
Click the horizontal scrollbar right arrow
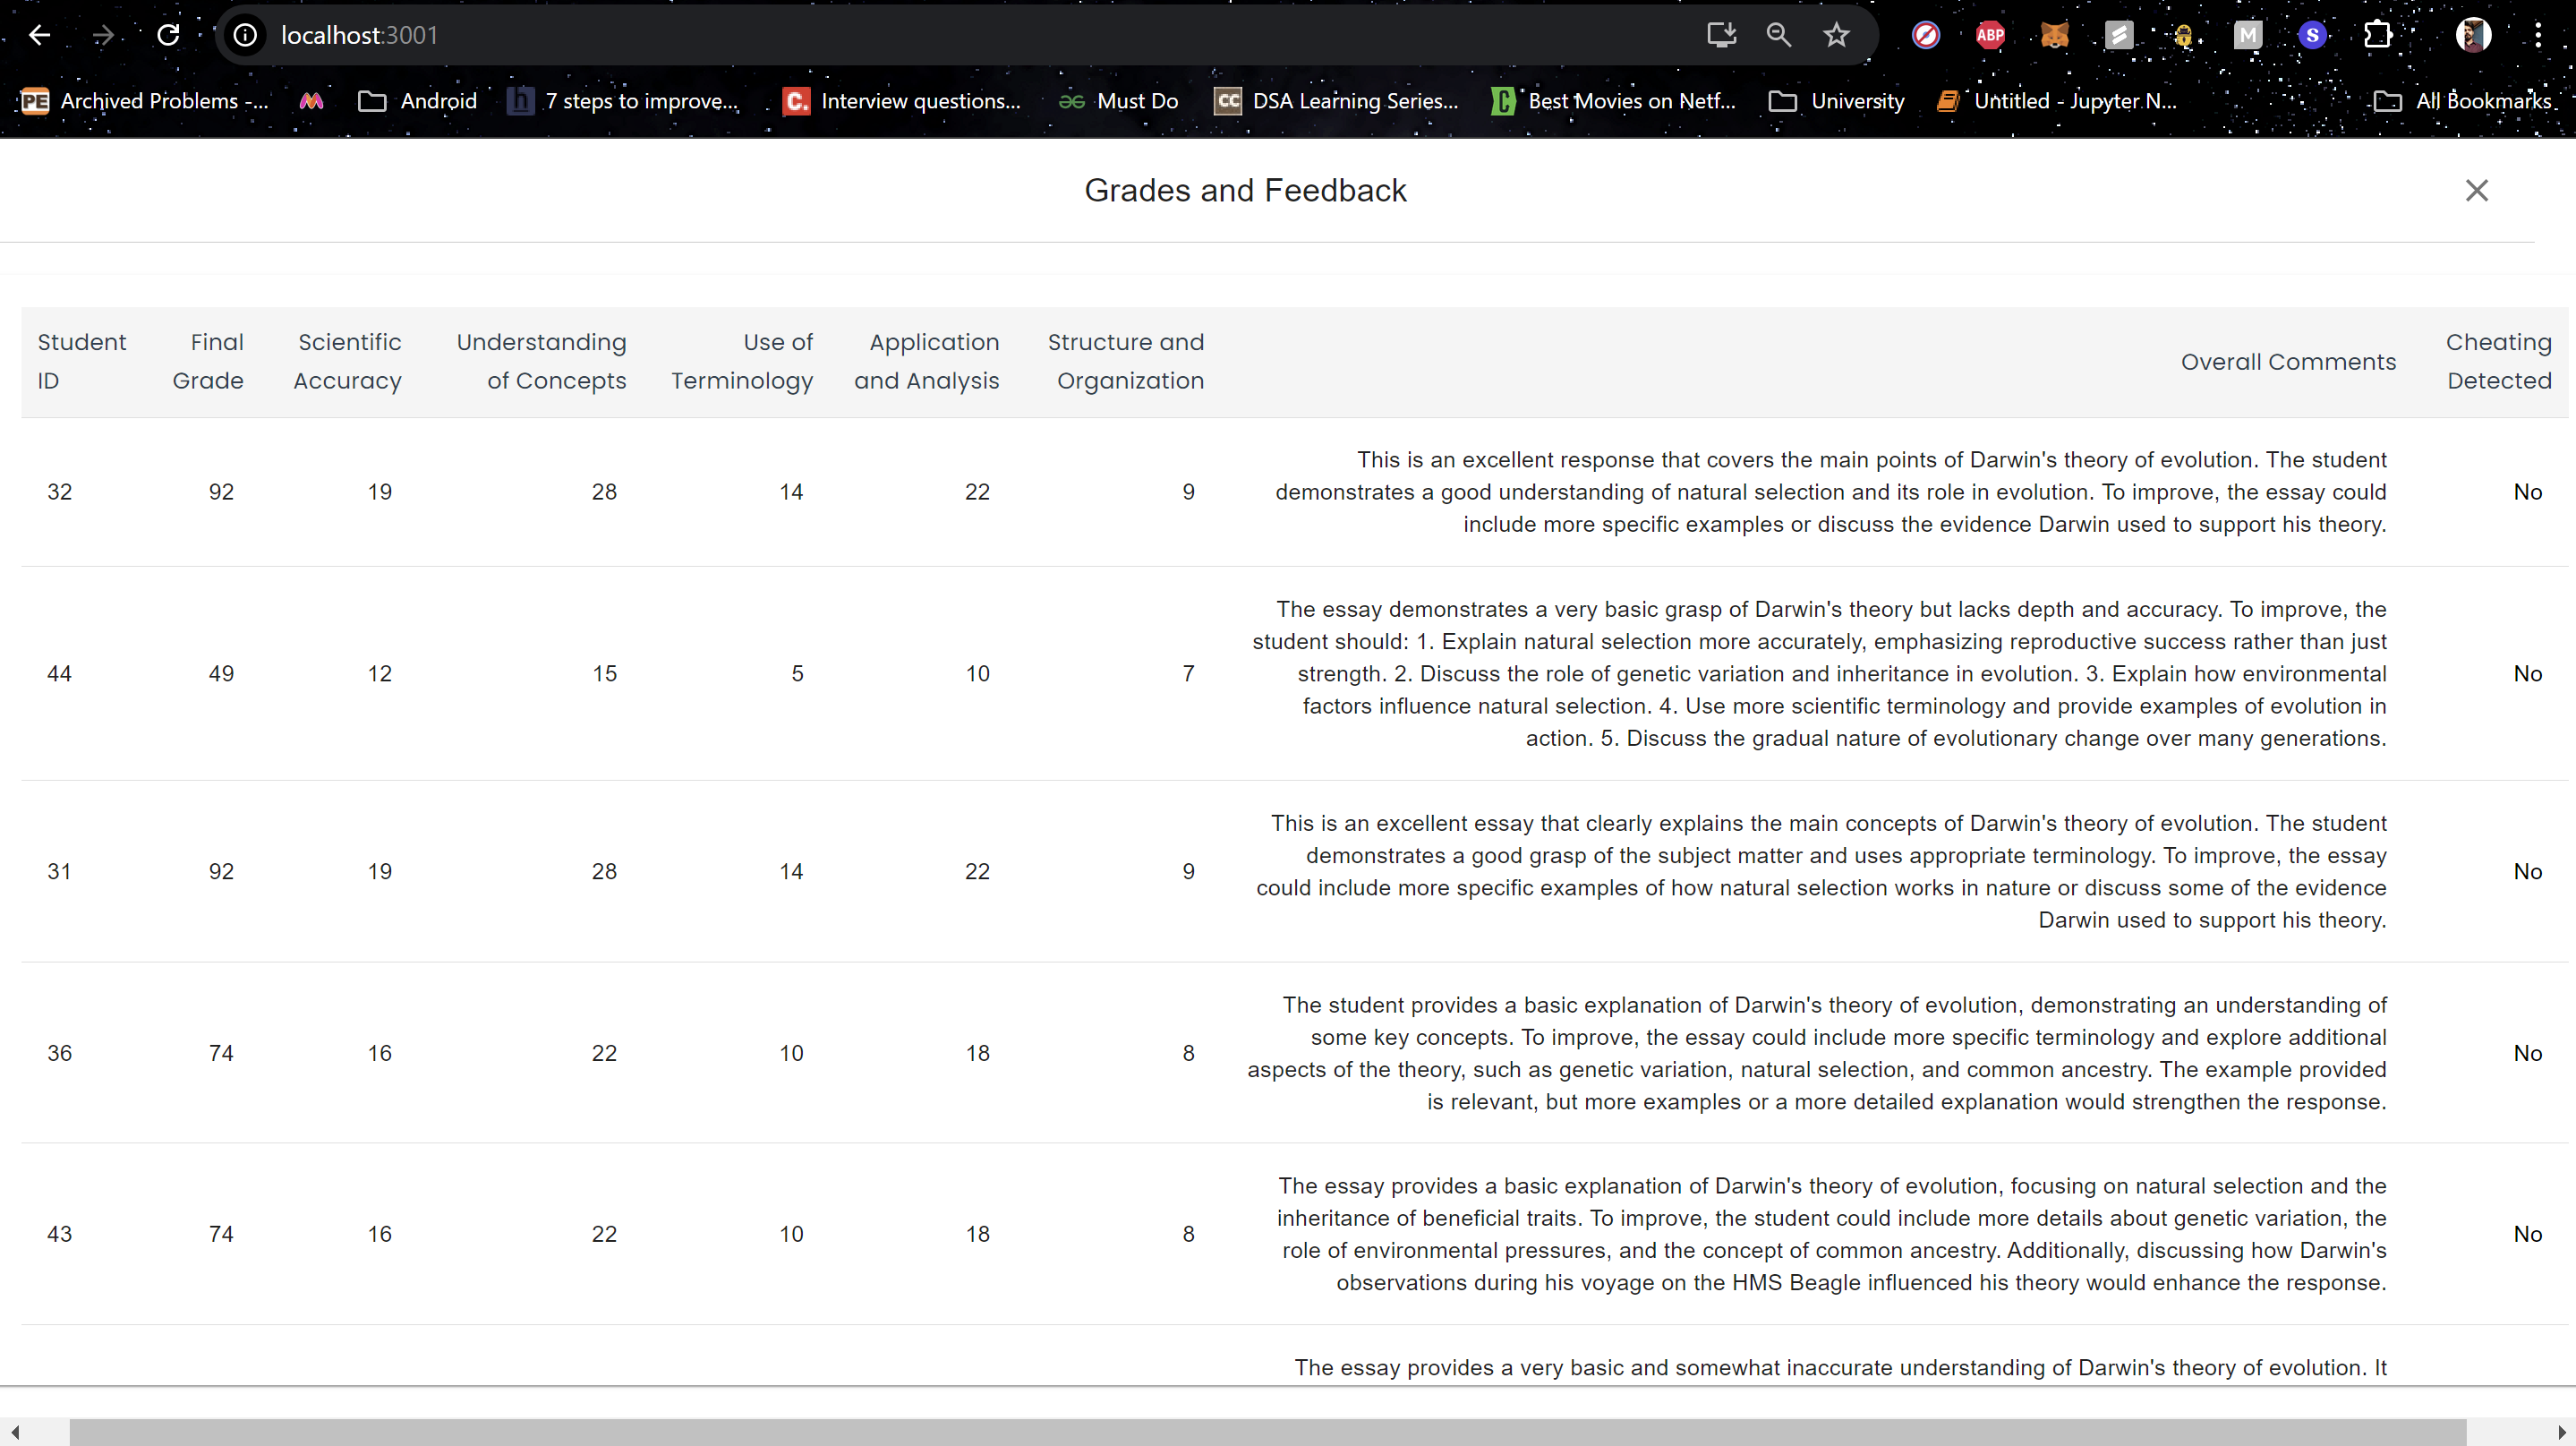coord(2561,1432)
